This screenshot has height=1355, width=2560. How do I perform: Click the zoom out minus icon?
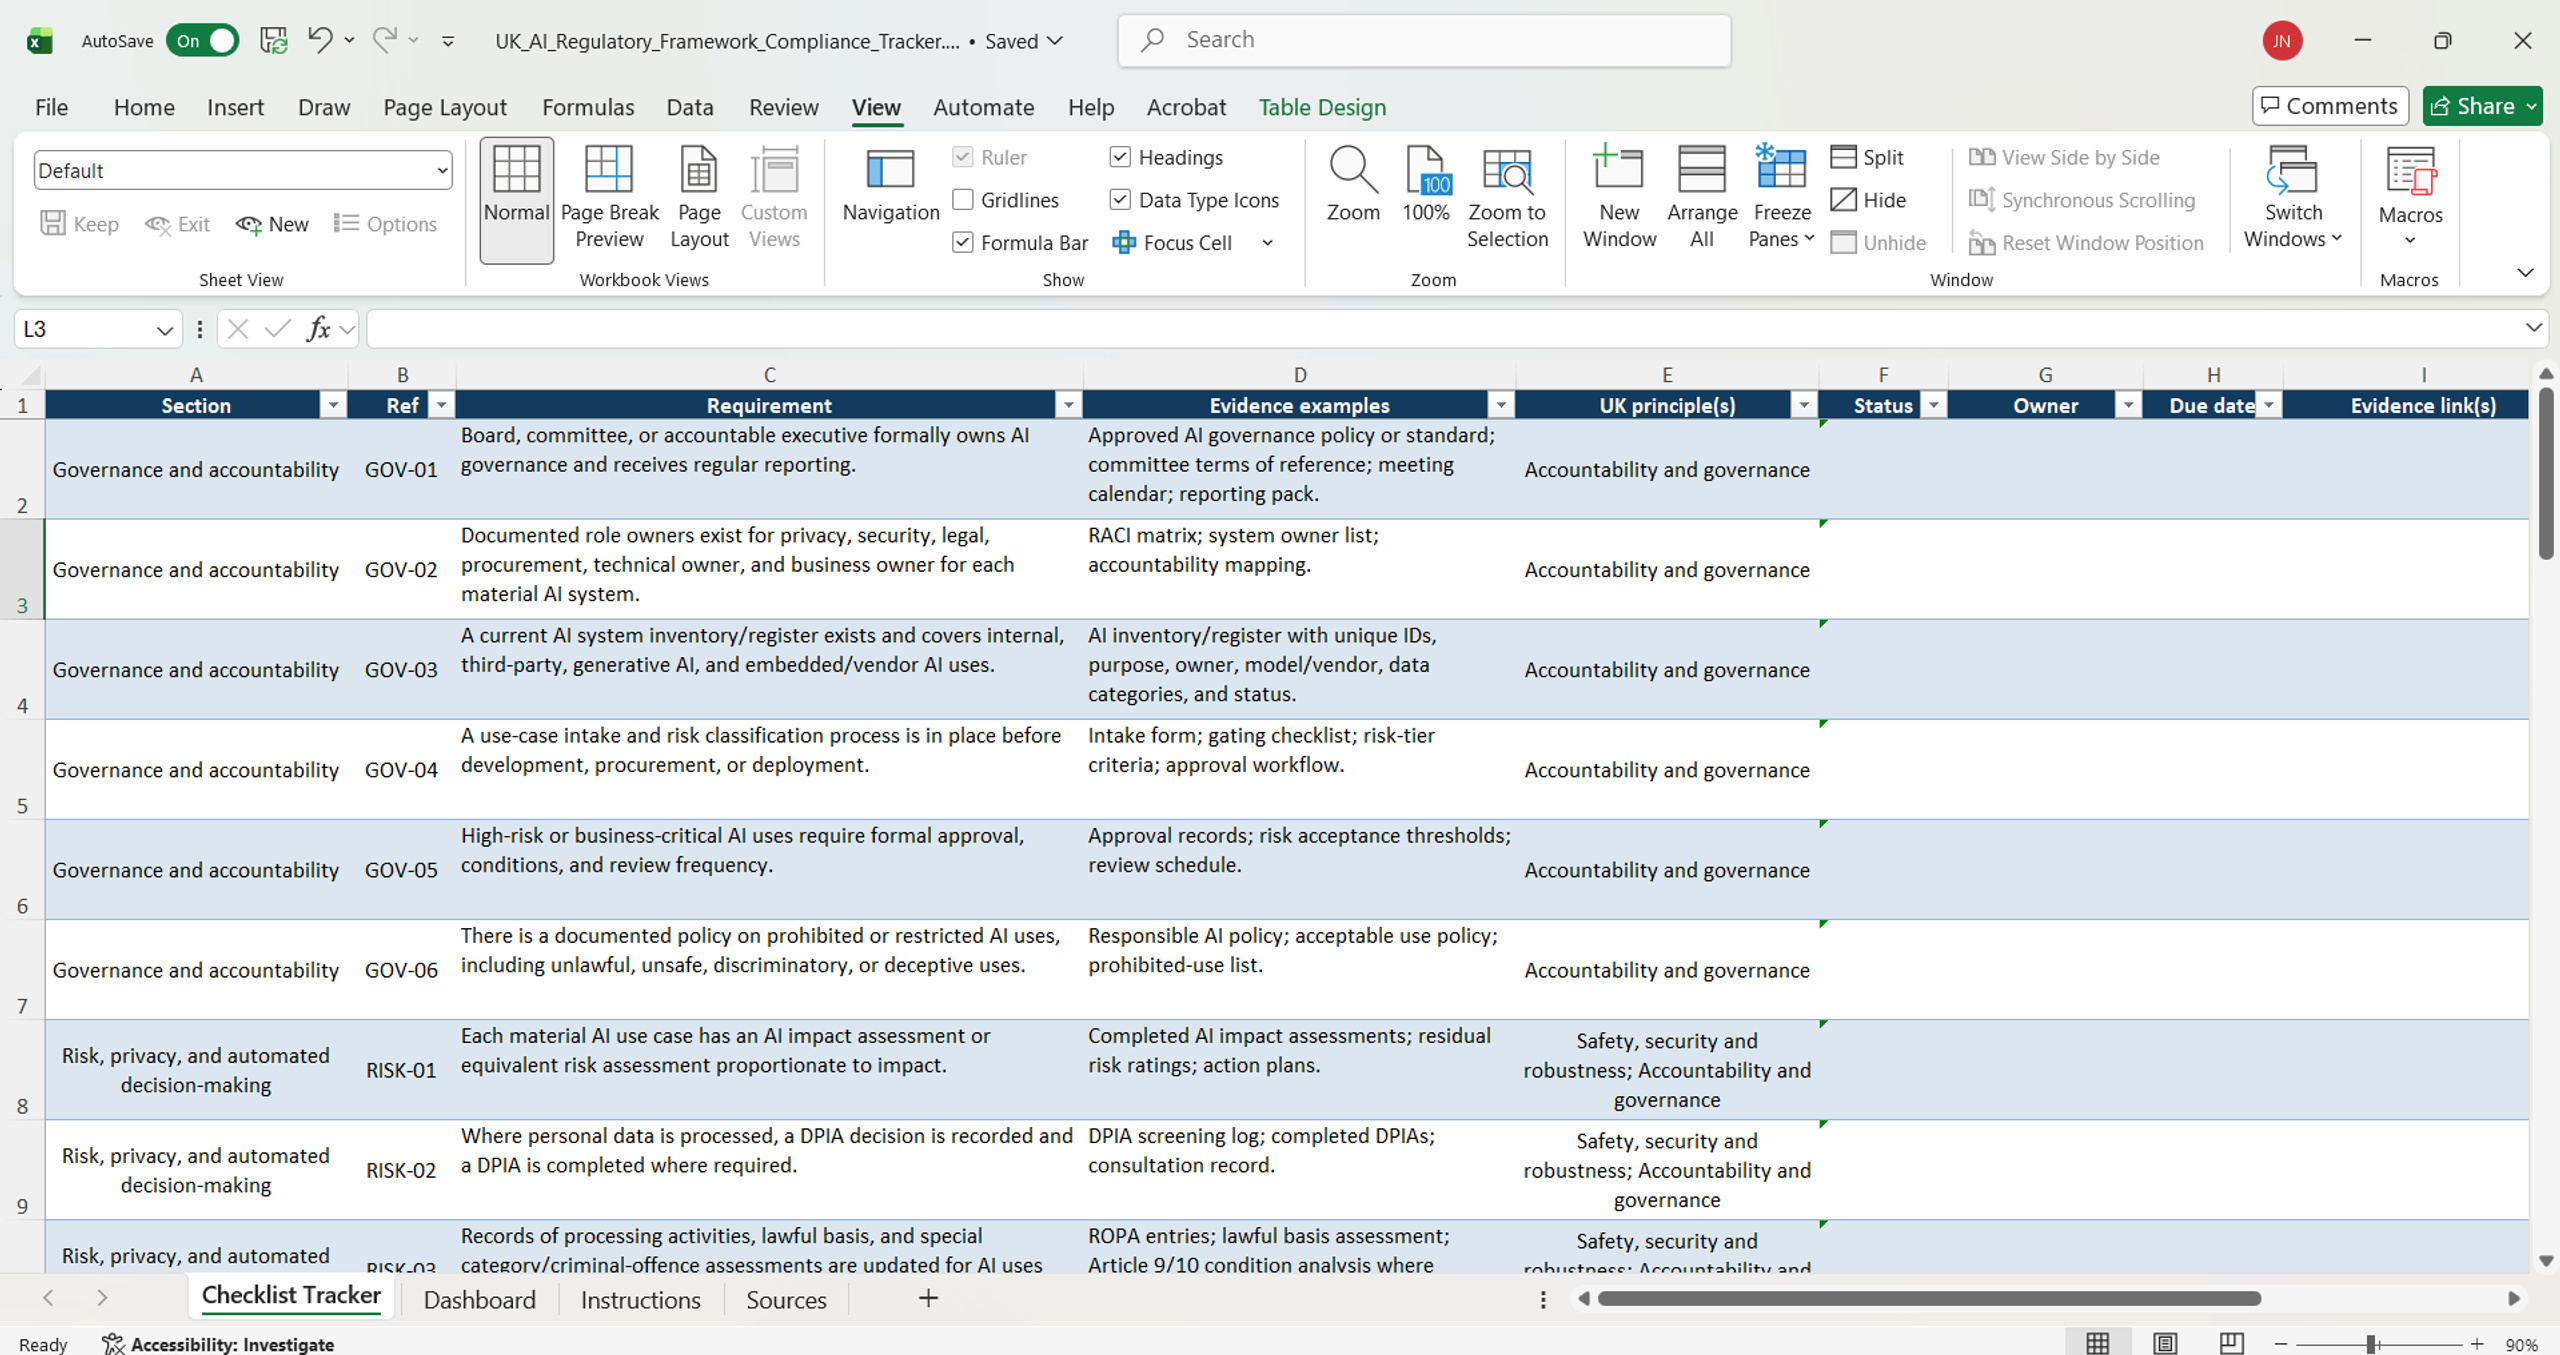click(2281, 1344)
